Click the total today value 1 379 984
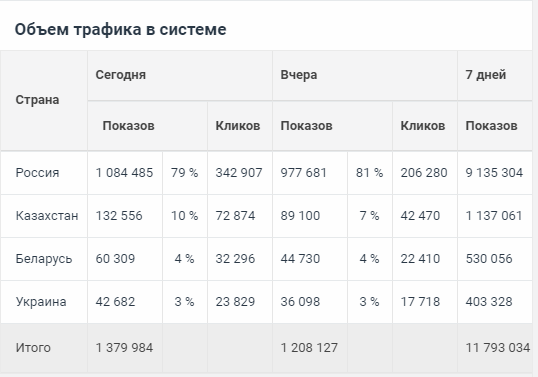Viewport: 538px width, 377px height. coord(124,348)
